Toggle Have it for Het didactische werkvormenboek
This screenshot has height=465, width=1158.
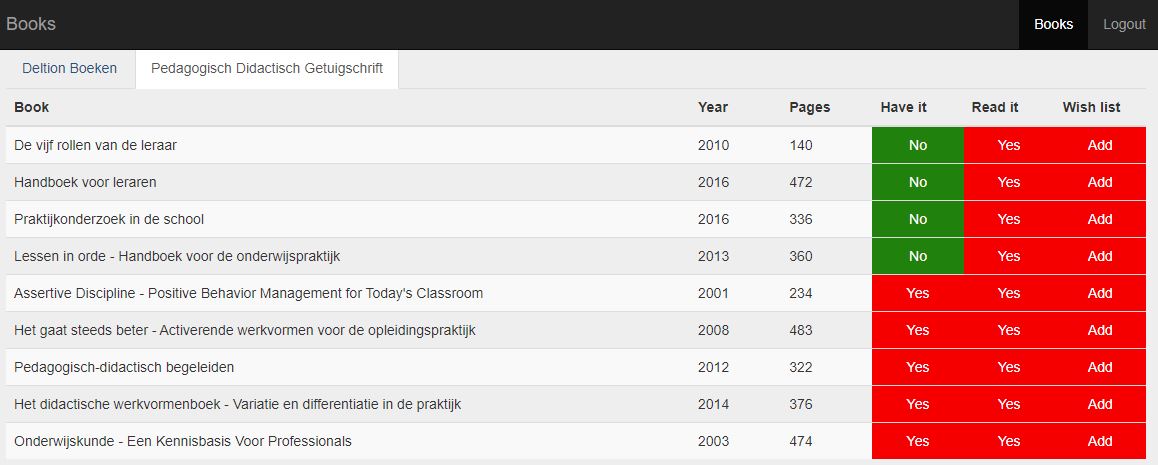pyautogui.click(x=917, y=404)
